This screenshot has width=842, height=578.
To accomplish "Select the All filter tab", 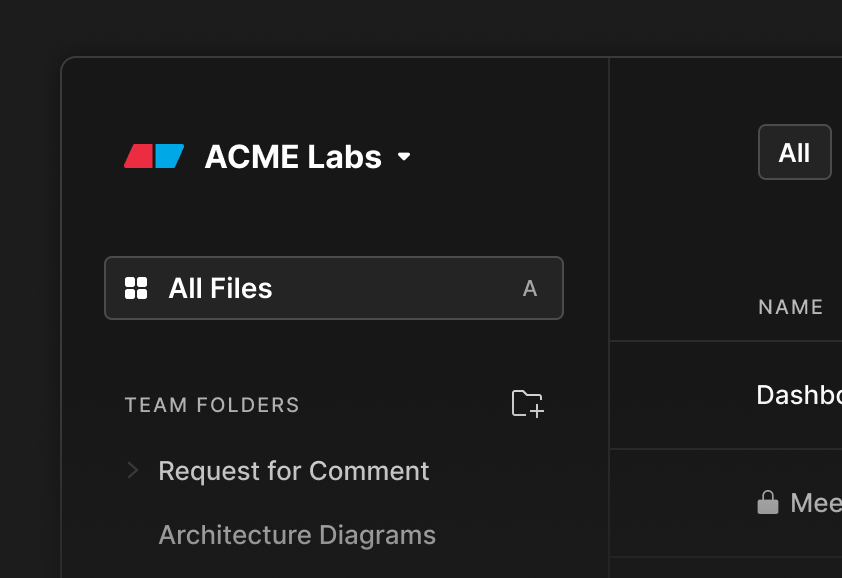I will coord(795,152).
